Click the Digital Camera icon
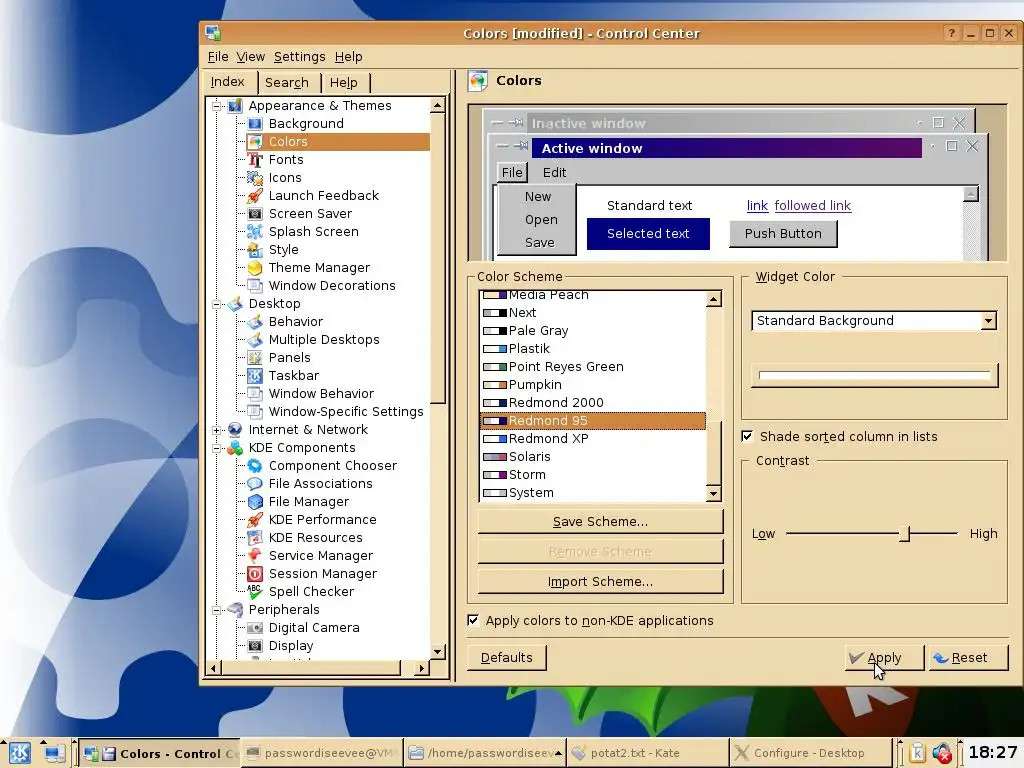Viewport: 1024px width, 768px height. [255, 628]
